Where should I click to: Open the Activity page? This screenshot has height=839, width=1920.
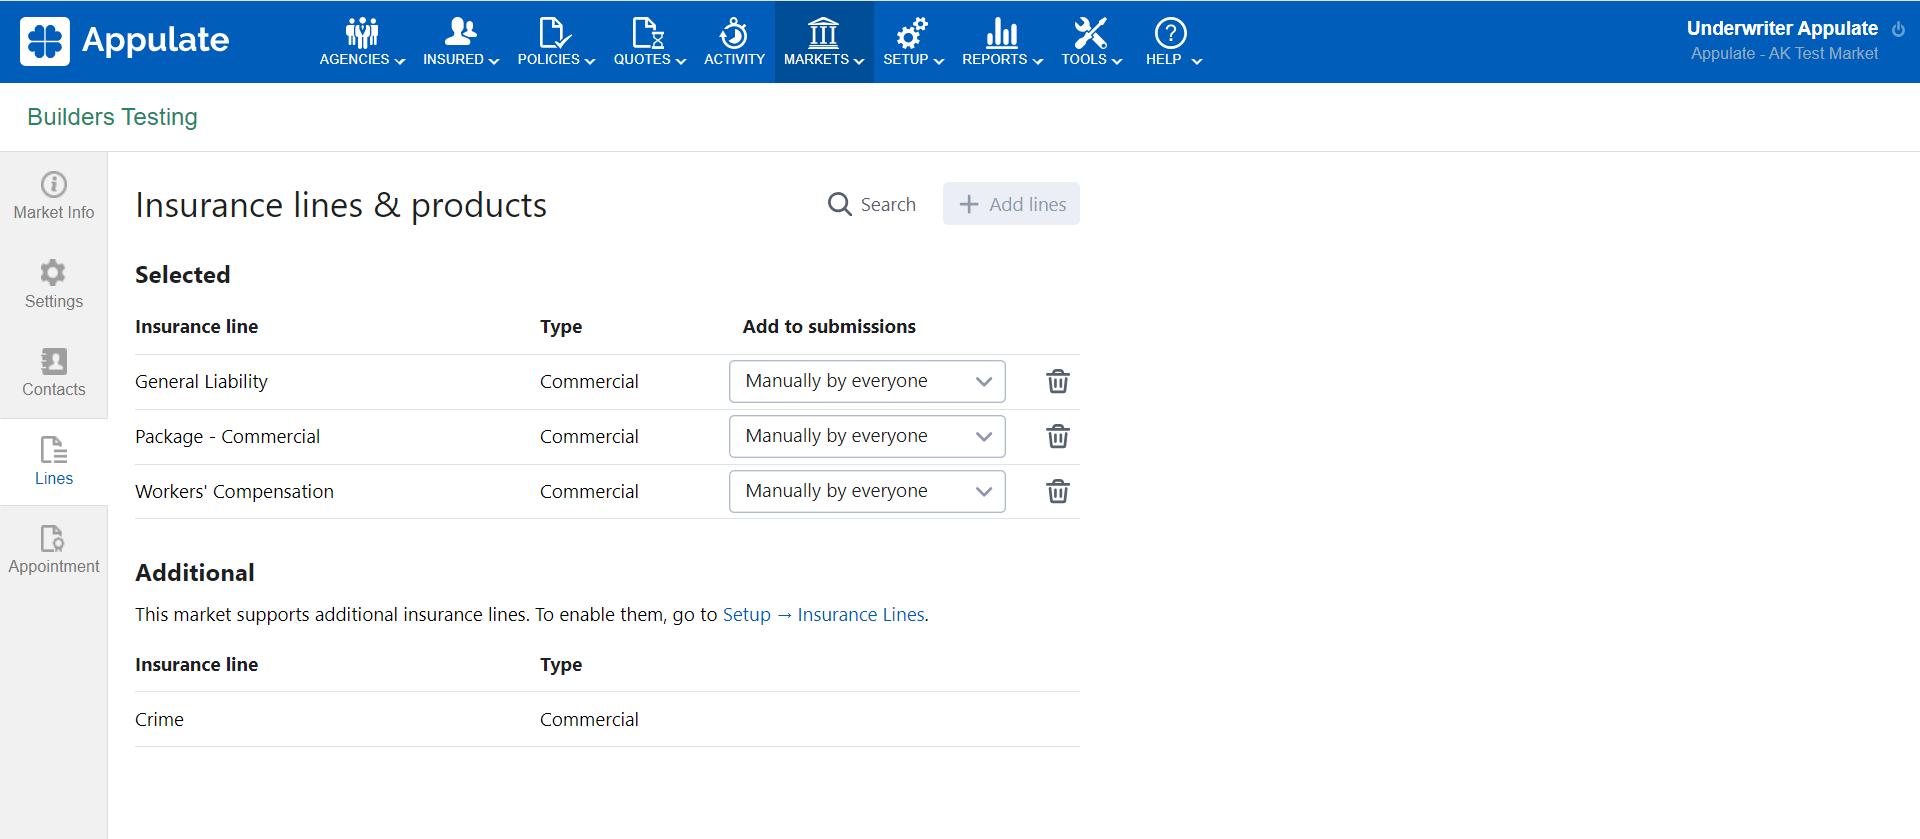coord(734,42)
